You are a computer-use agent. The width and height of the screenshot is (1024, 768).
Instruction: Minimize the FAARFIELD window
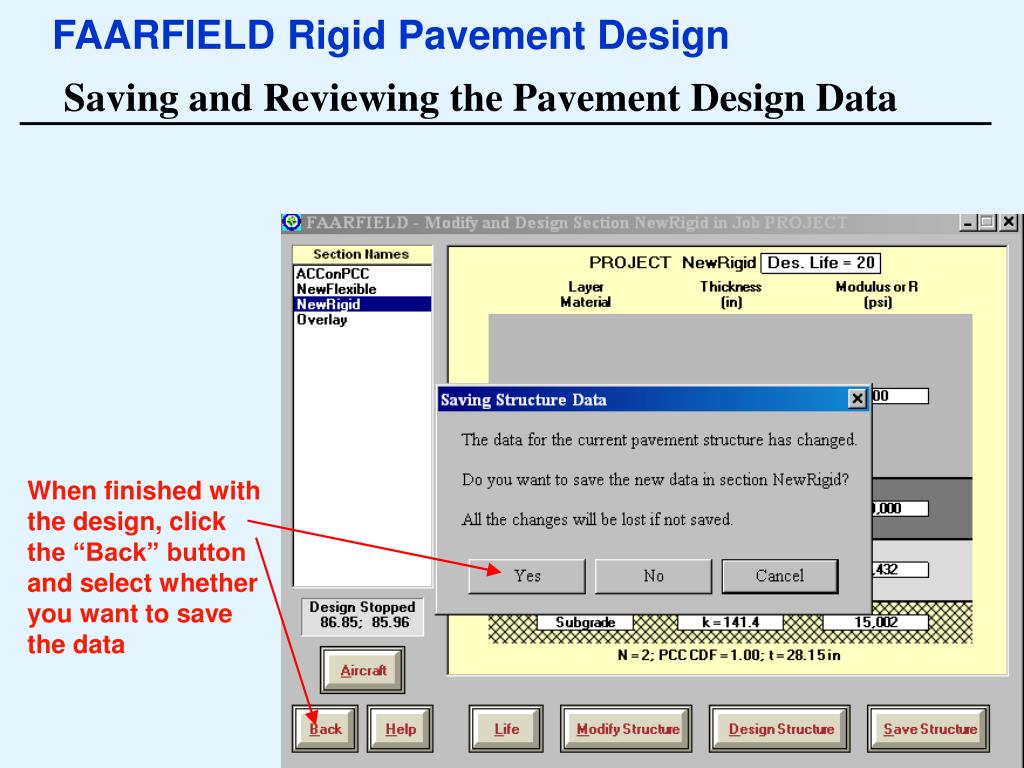coord(968,223)
